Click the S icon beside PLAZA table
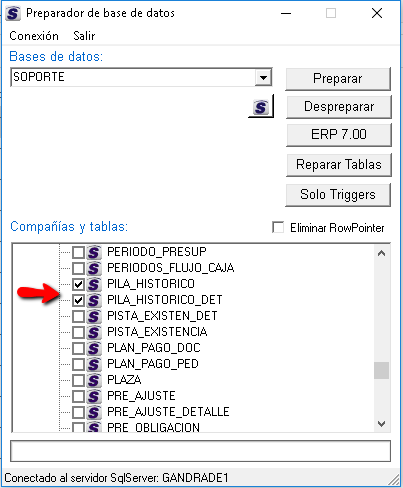403x488 pixels. (x=94, y=380)
